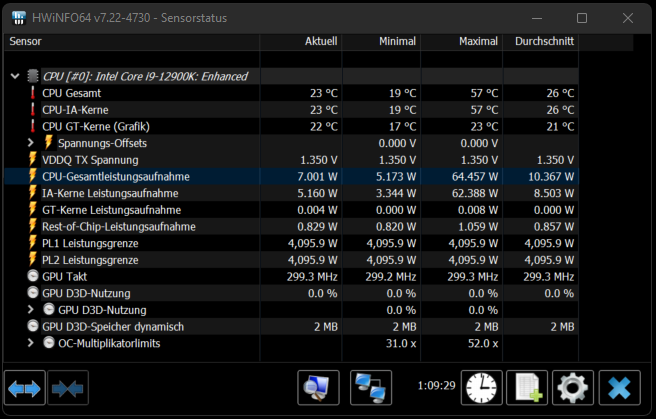656x419 pixels.
Task: Maximize the HWiNFO64 Sensorstatus window
Action: pos(582,18)
